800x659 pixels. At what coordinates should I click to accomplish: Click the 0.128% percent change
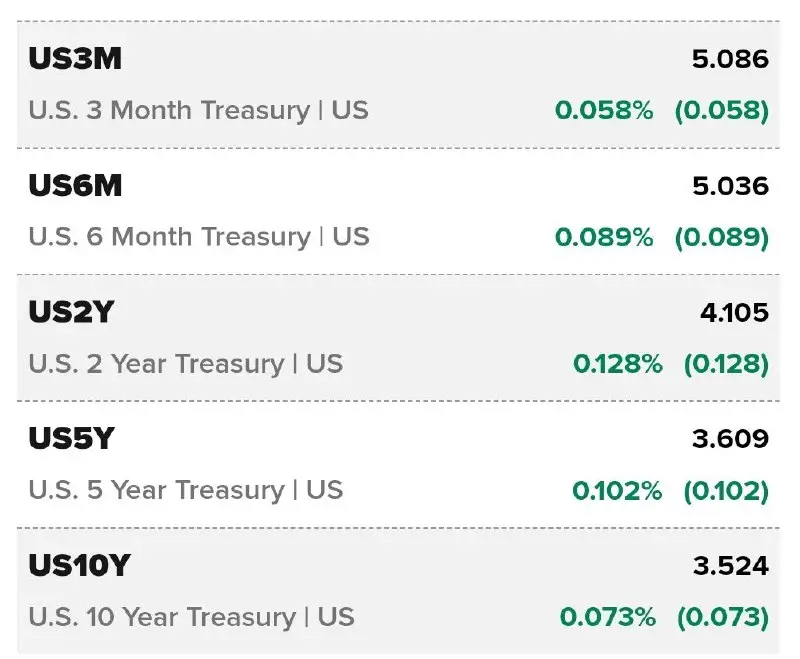[618, 364]
